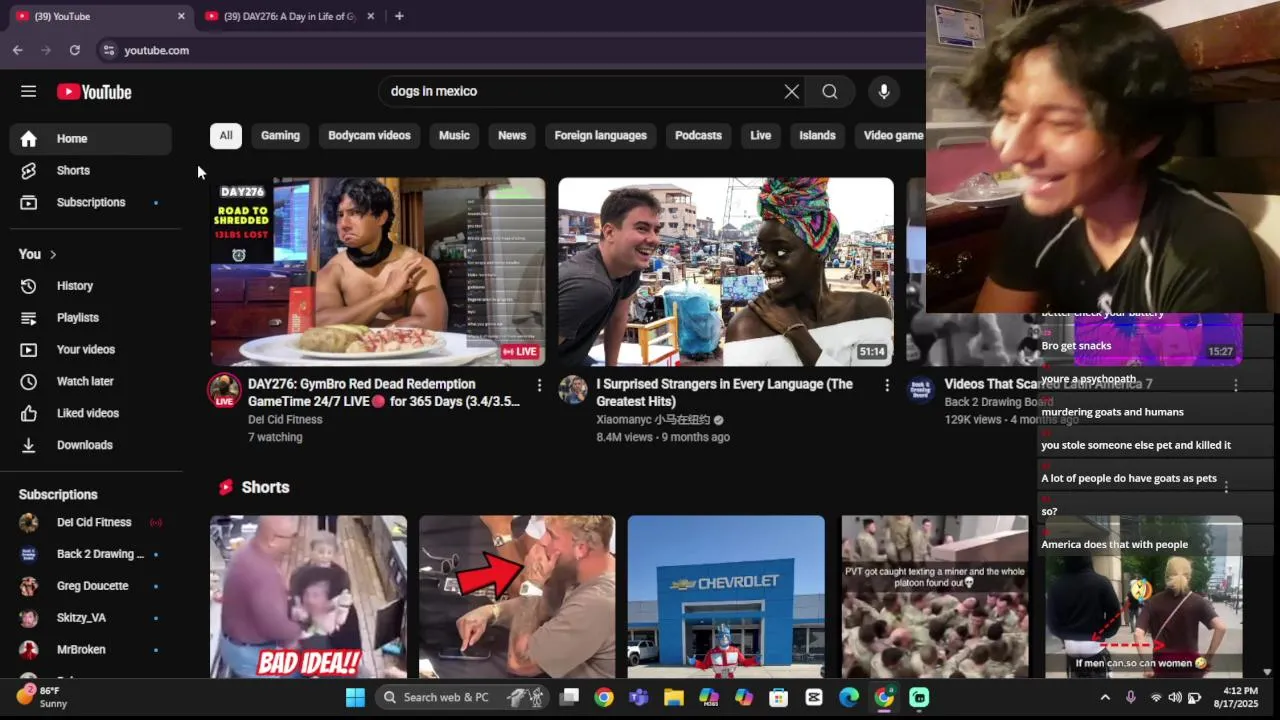The image size is (1280, 720).
Task: Start voice search with the microphone icon
Action: [884, 91]
